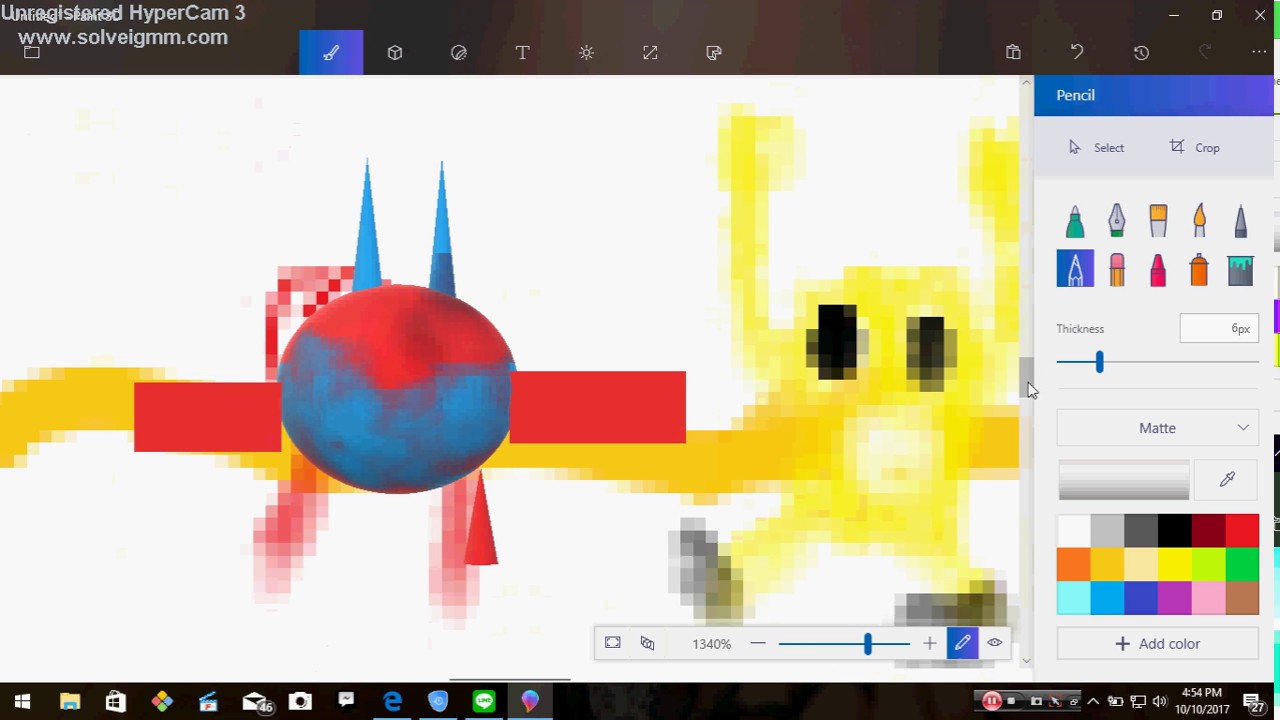
Task: Toggle the pencil edit mode button
Action: pyautogui.click(x=962, y=644)
